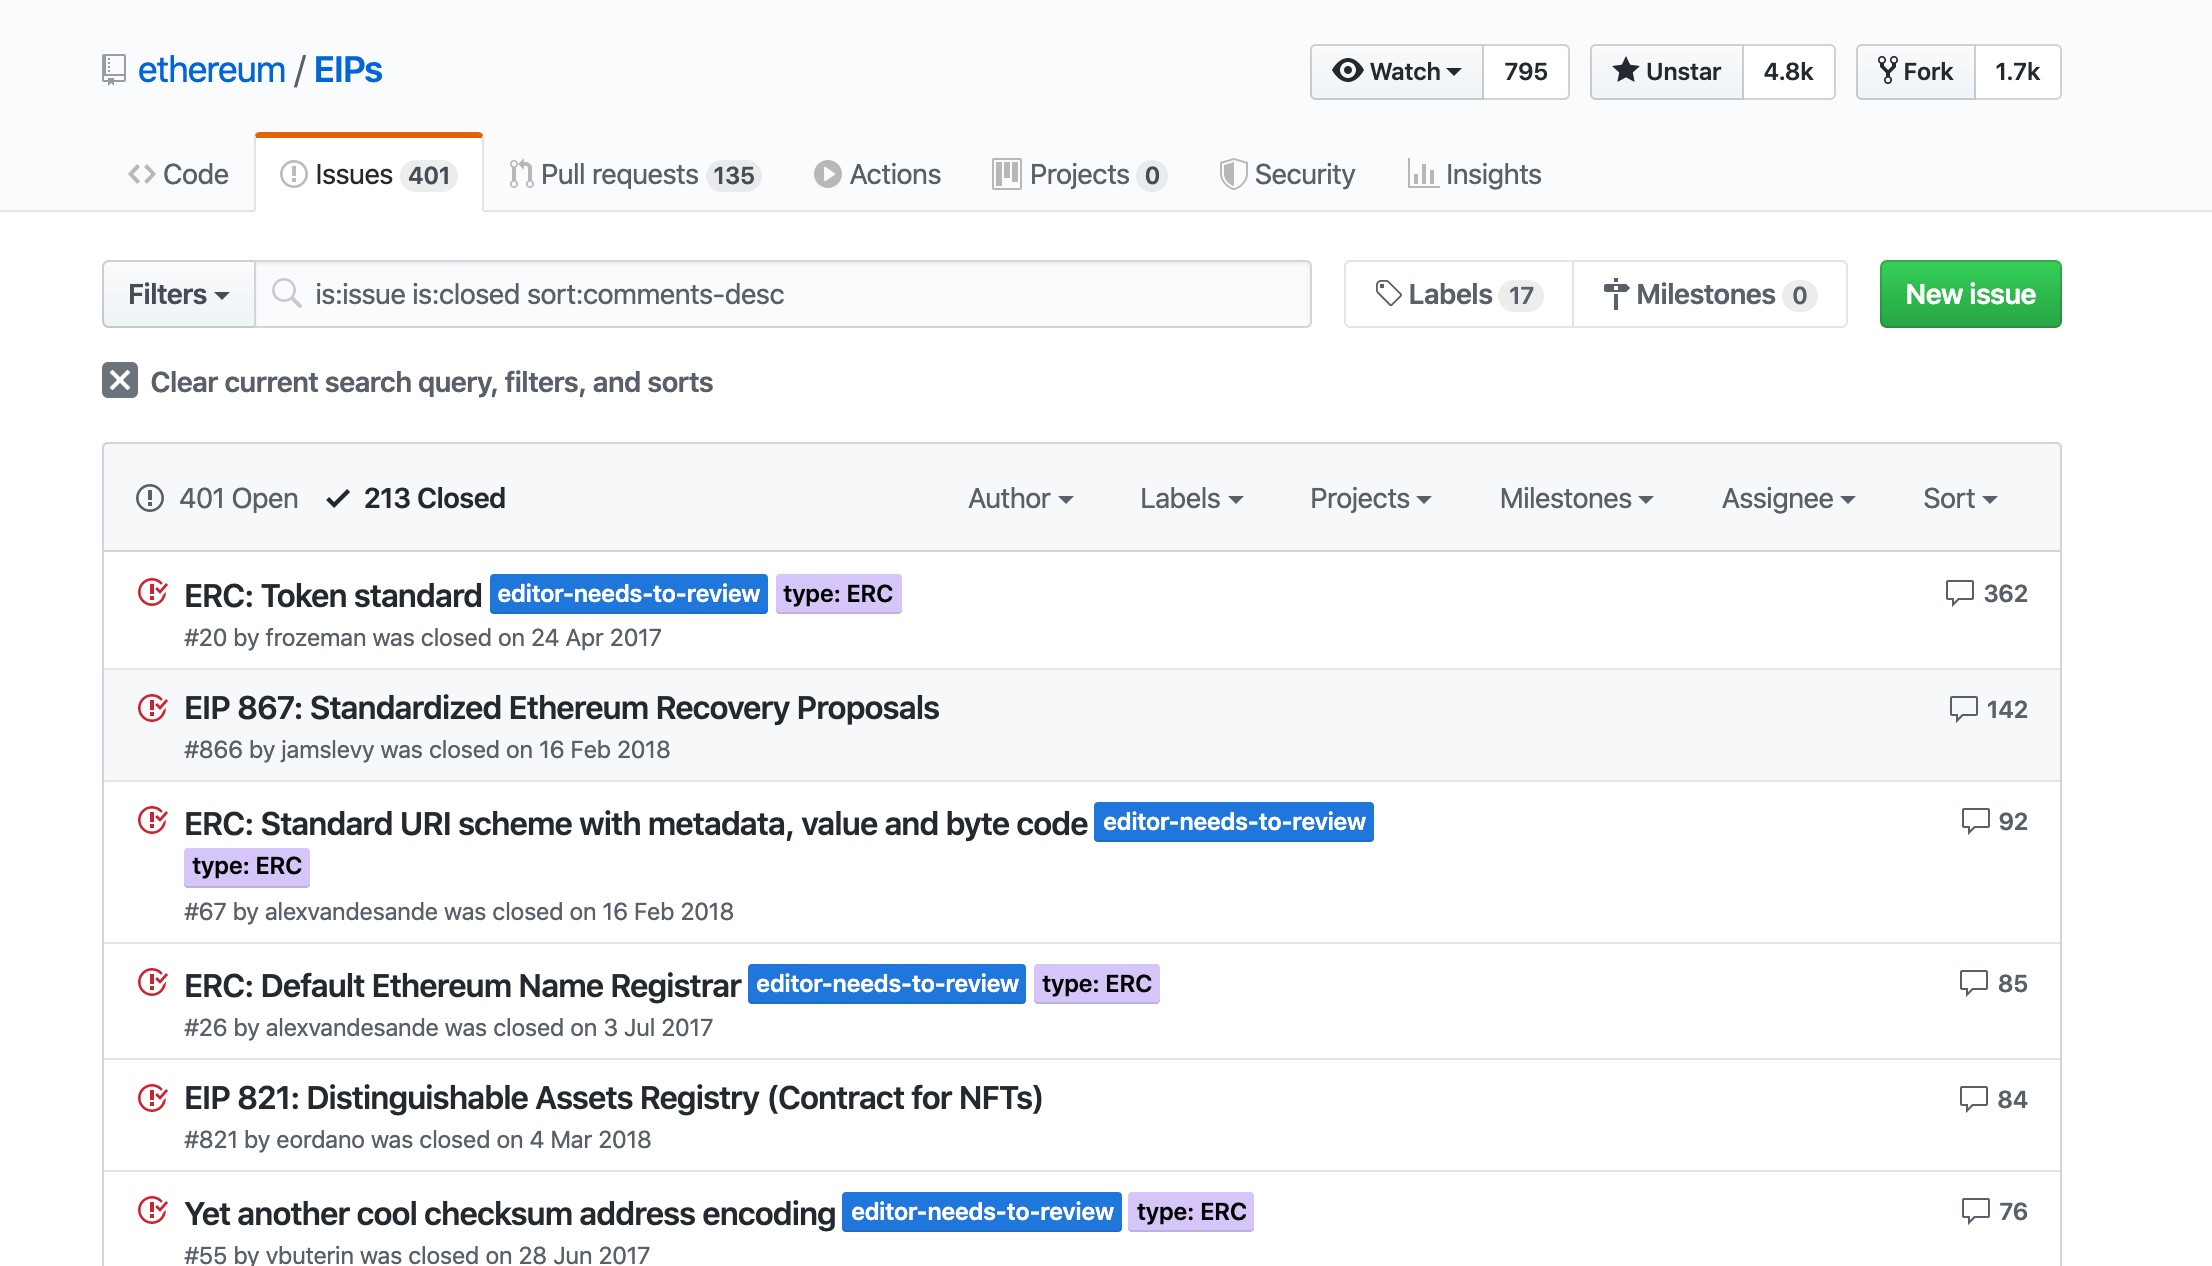Open the Labels 17 page
Viewport: 2212px width, 1266px height.
pyautogui.click(x=1459, y=294)
